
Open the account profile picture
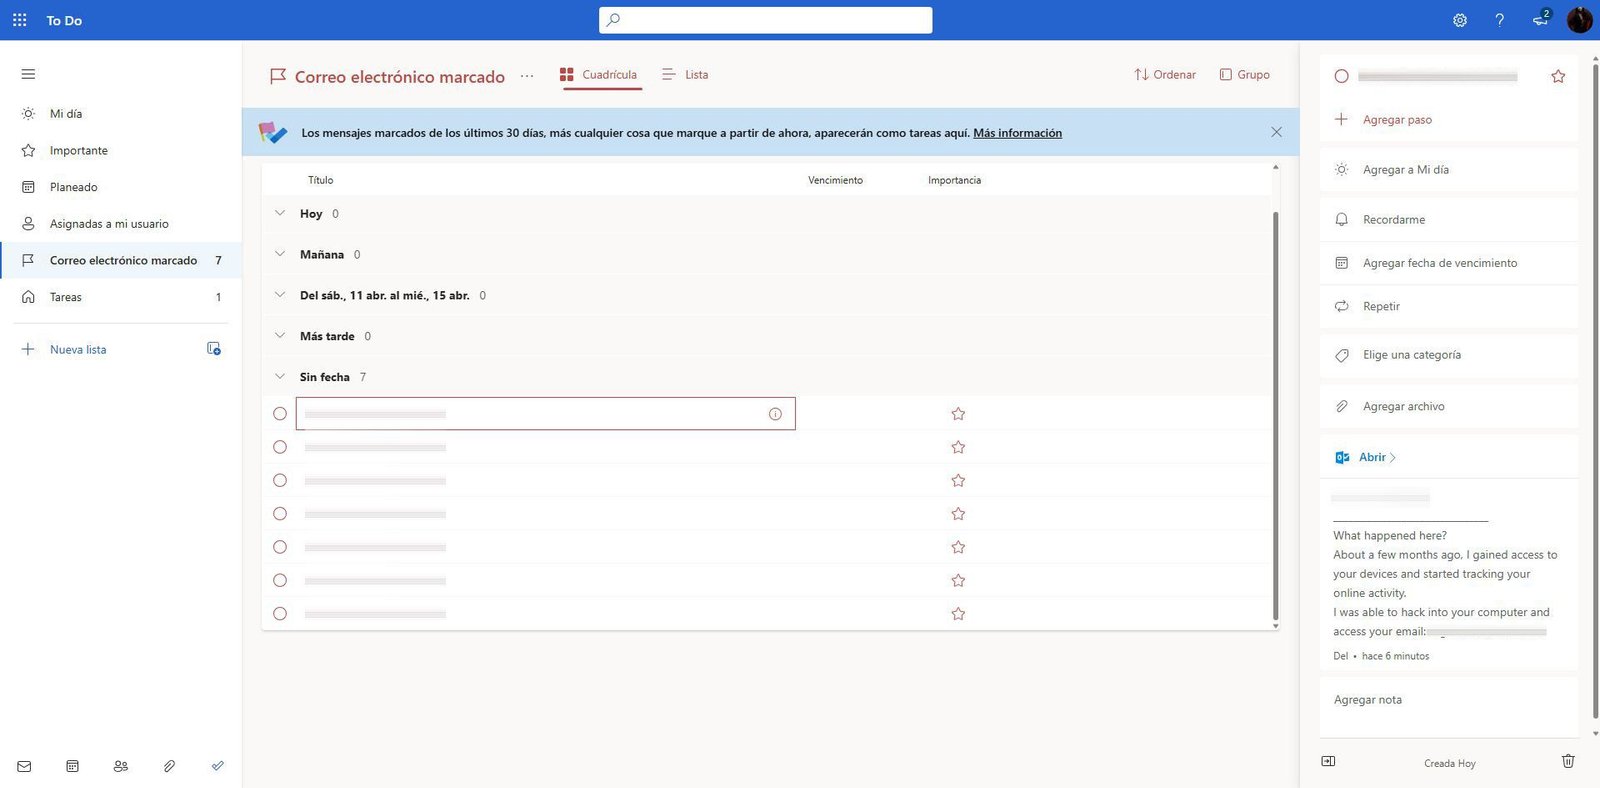coord(1580,20)
